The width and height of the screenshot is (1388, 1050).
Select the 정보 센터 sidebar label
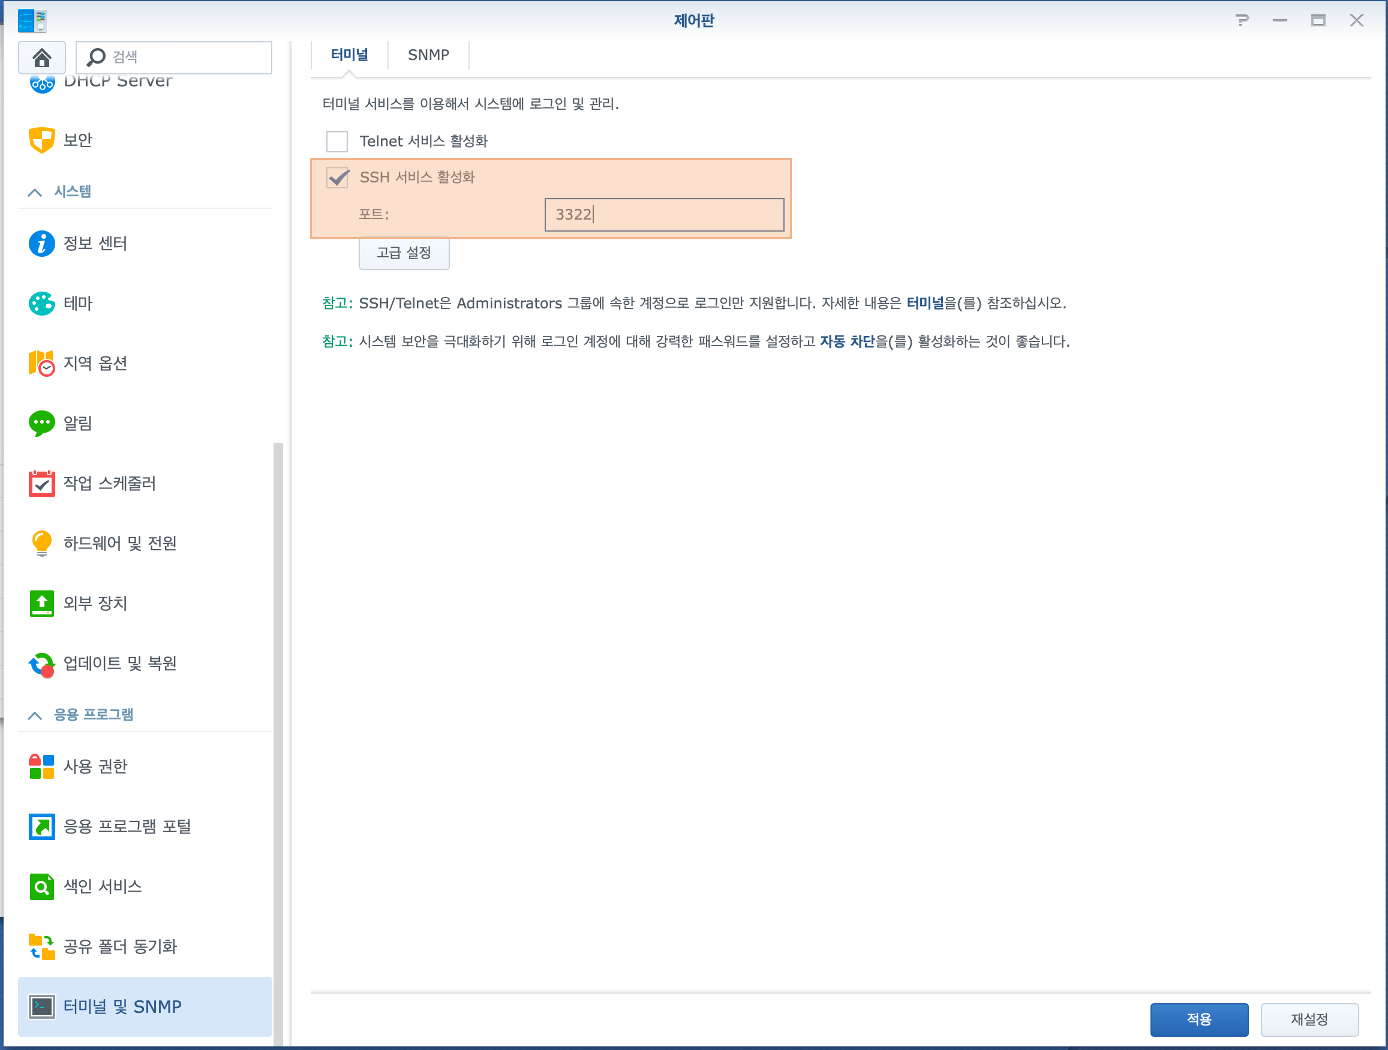coord(95,243)
